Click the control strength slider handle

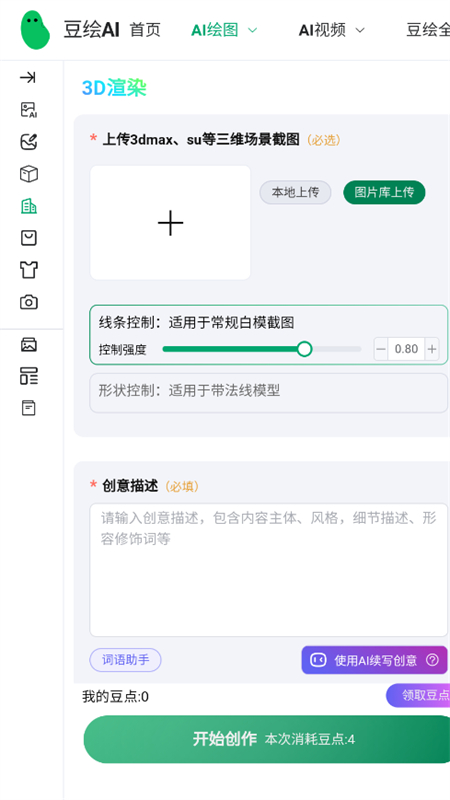pos(305,349)
